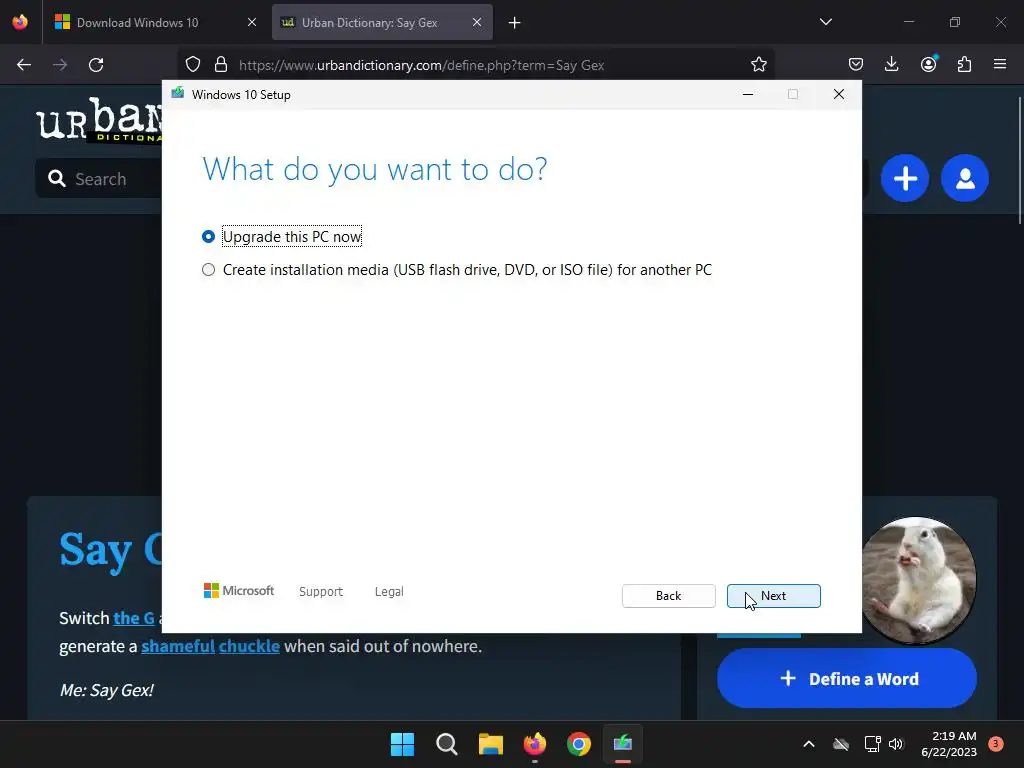Click the Firefox taskbar icon
The height and width of the screenshot is (768, 1024).
(x=535, y=744)
